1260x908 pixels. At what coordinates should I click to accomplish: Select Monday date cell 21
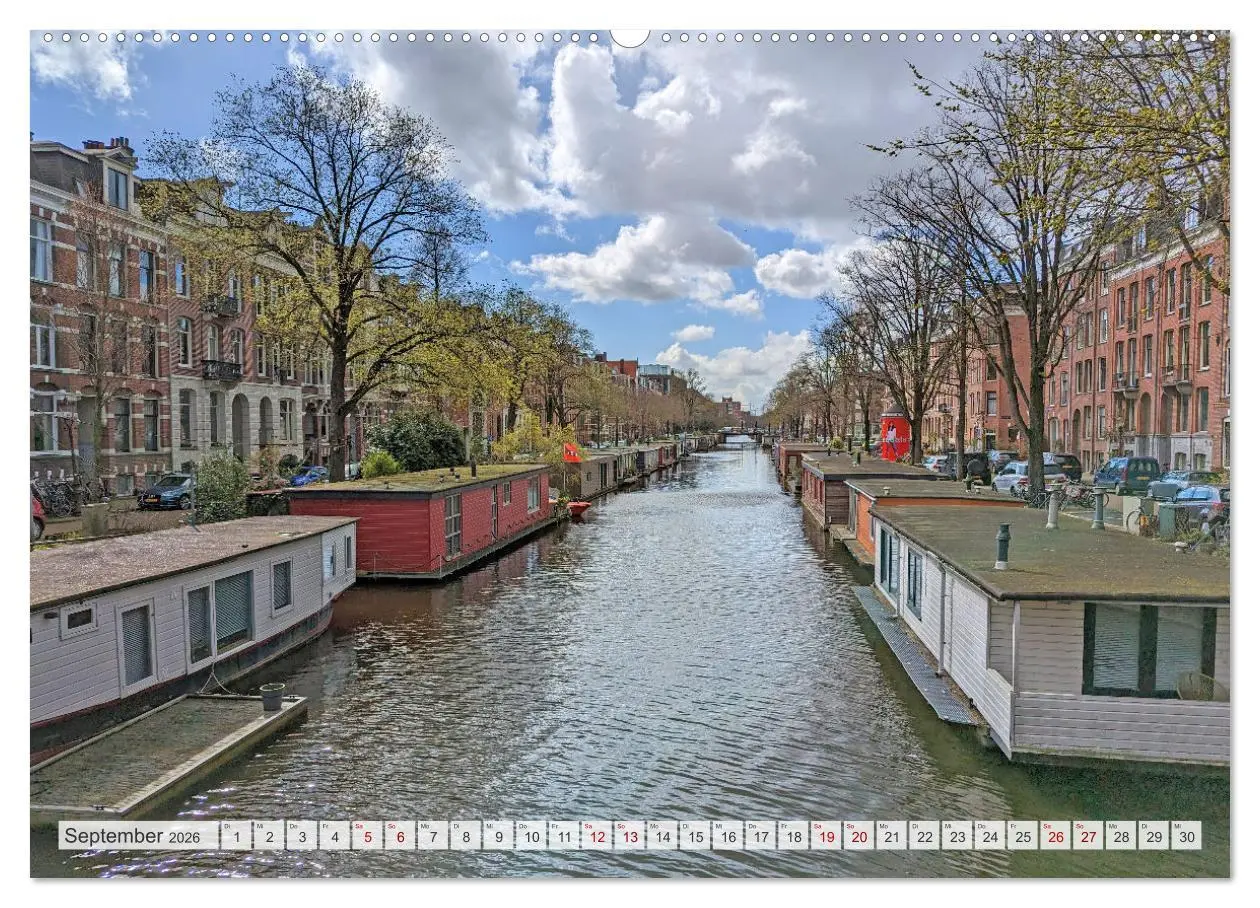point(891,836)
